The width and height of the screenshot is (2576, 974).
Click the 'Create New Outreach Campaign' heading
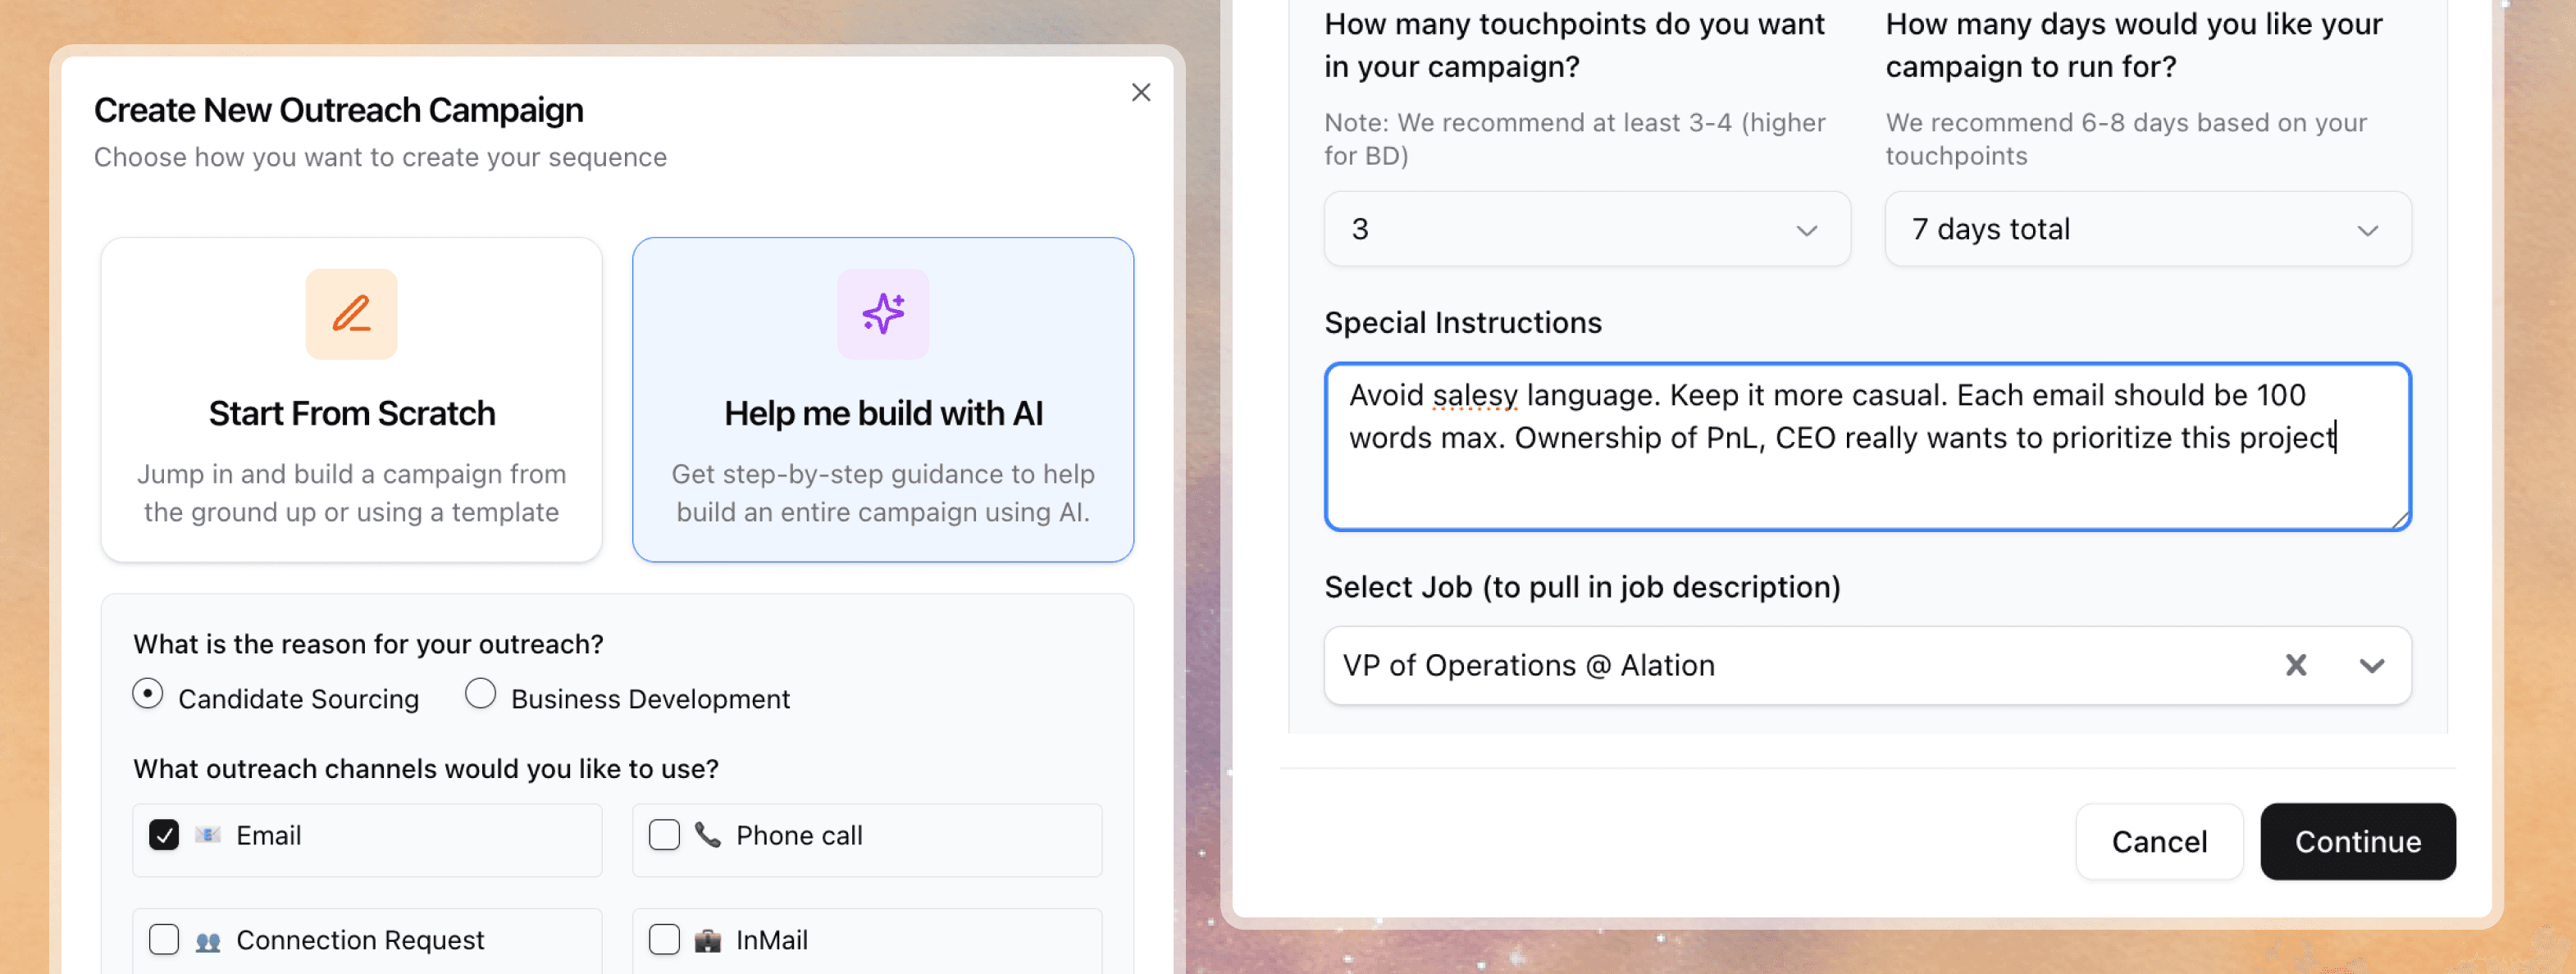(x=339, y=110)
